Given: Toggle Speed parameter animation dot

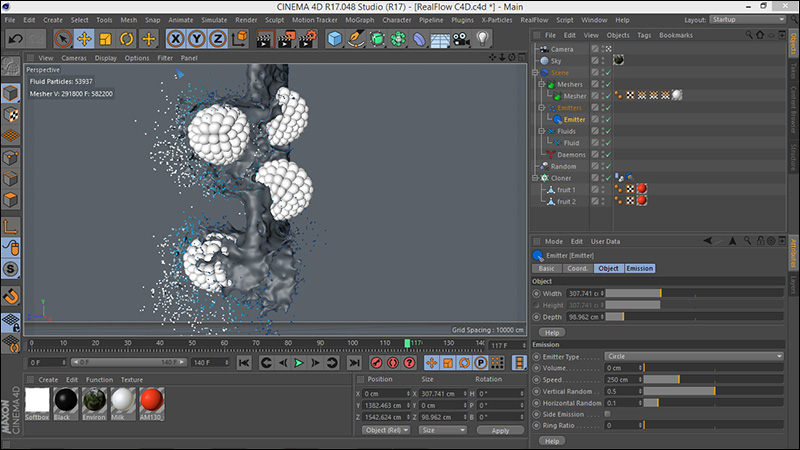Looking at the screenshot, I should pyautogui.click(x=536, y=380).
